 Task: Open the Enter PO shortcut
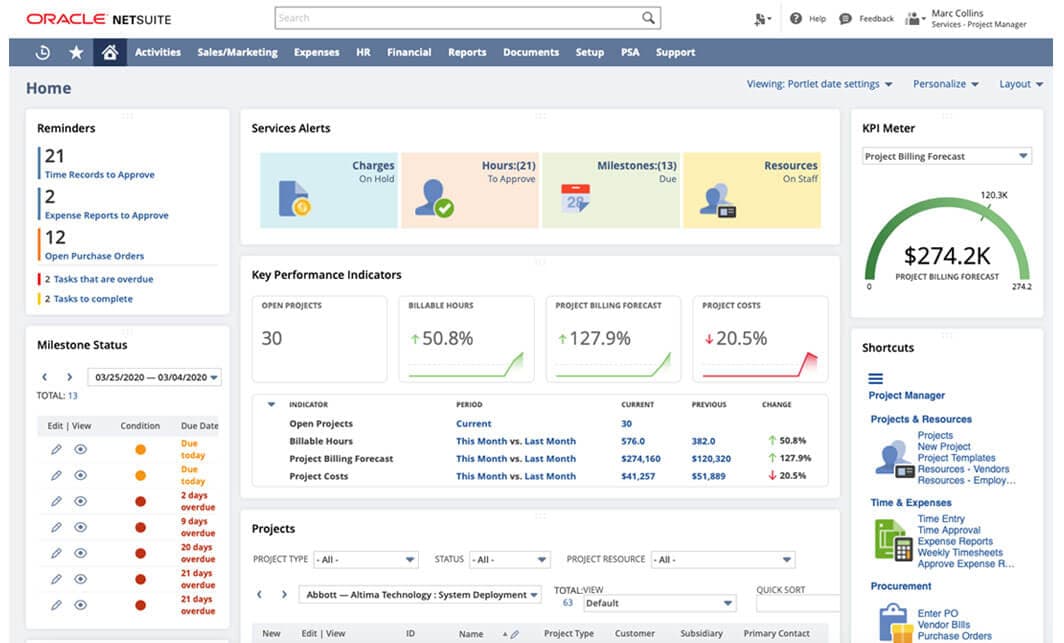point(938,613)
